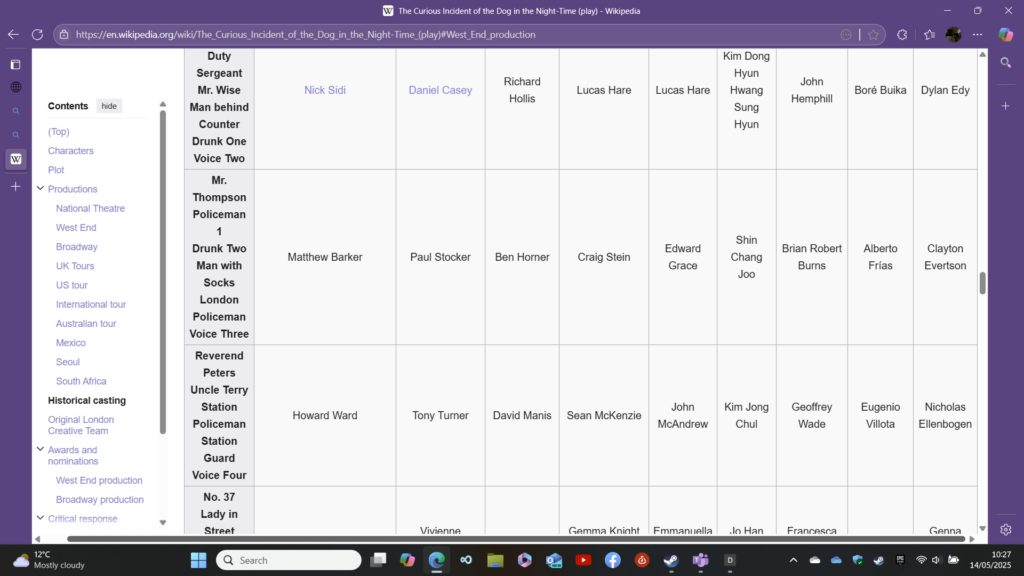Open Facebook from the taskbar

613,560
